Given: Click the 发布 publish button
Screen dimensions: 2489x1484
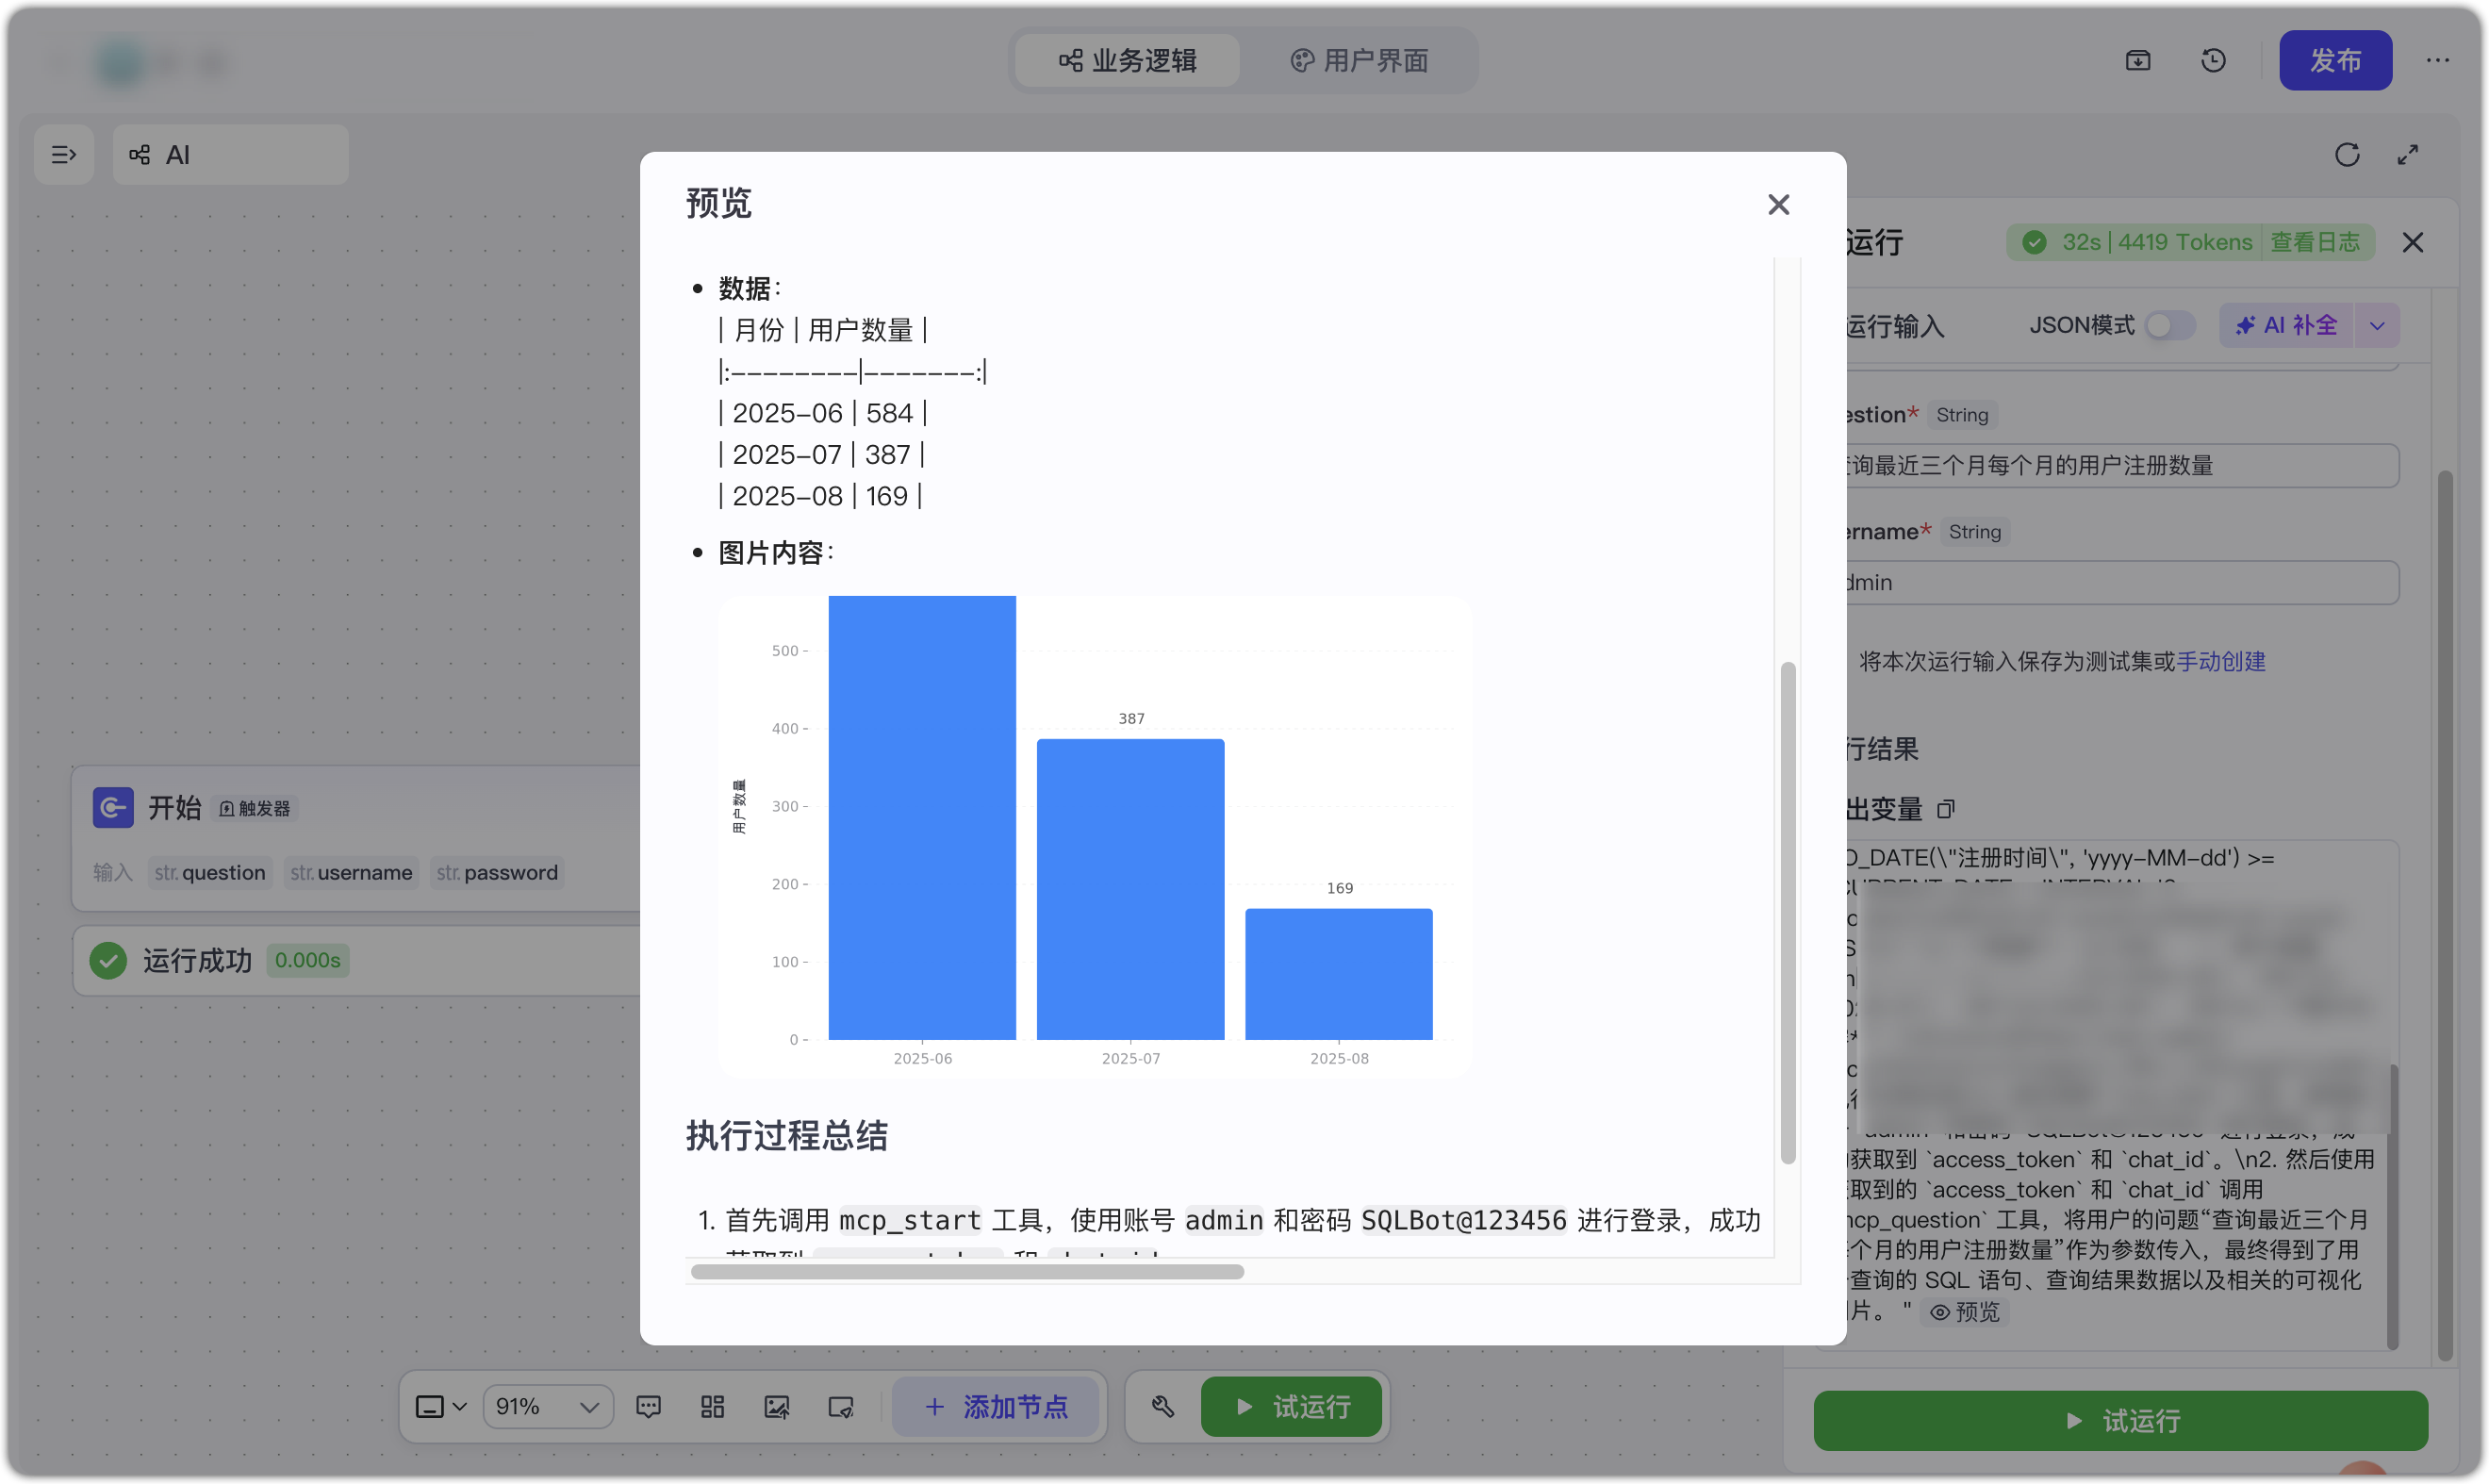Looking at the screenshot, I should (x=2335, y=60).
